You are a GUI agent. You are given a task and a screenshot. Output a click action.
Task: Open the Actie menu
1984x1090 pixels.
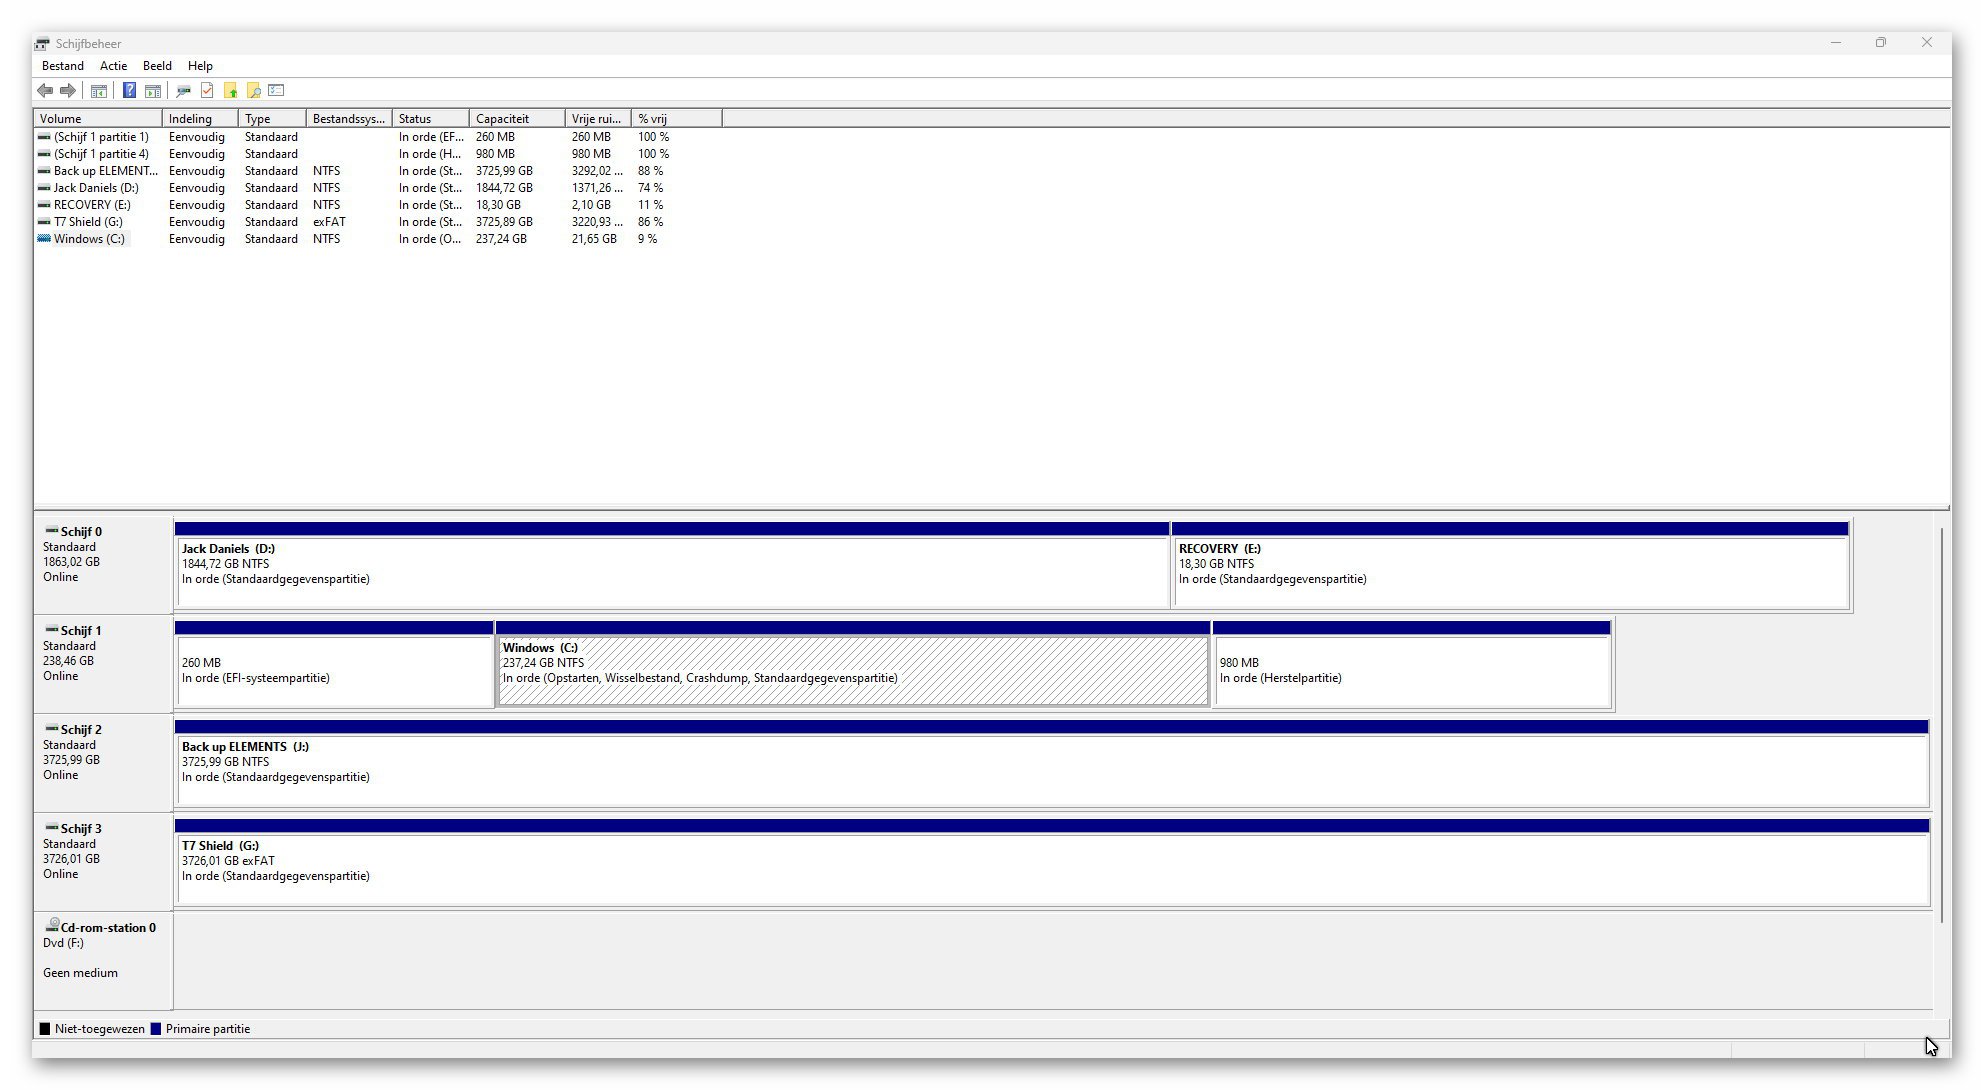[113, 66]
